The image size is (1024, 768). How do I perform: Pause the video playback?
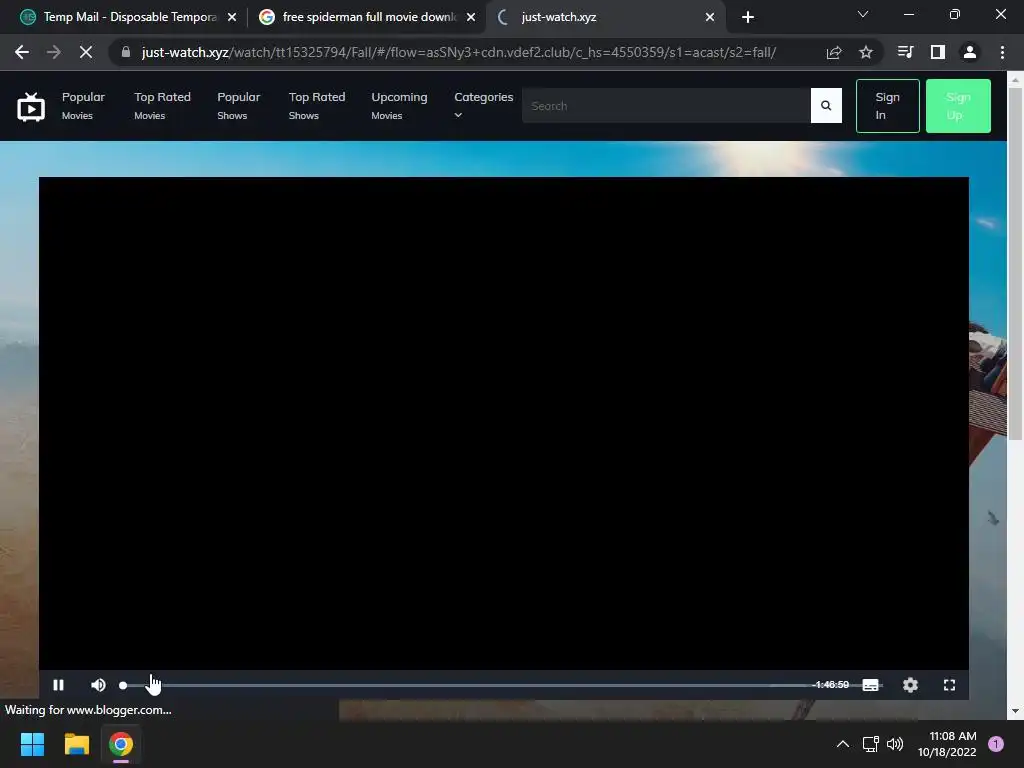coord(58,685)
